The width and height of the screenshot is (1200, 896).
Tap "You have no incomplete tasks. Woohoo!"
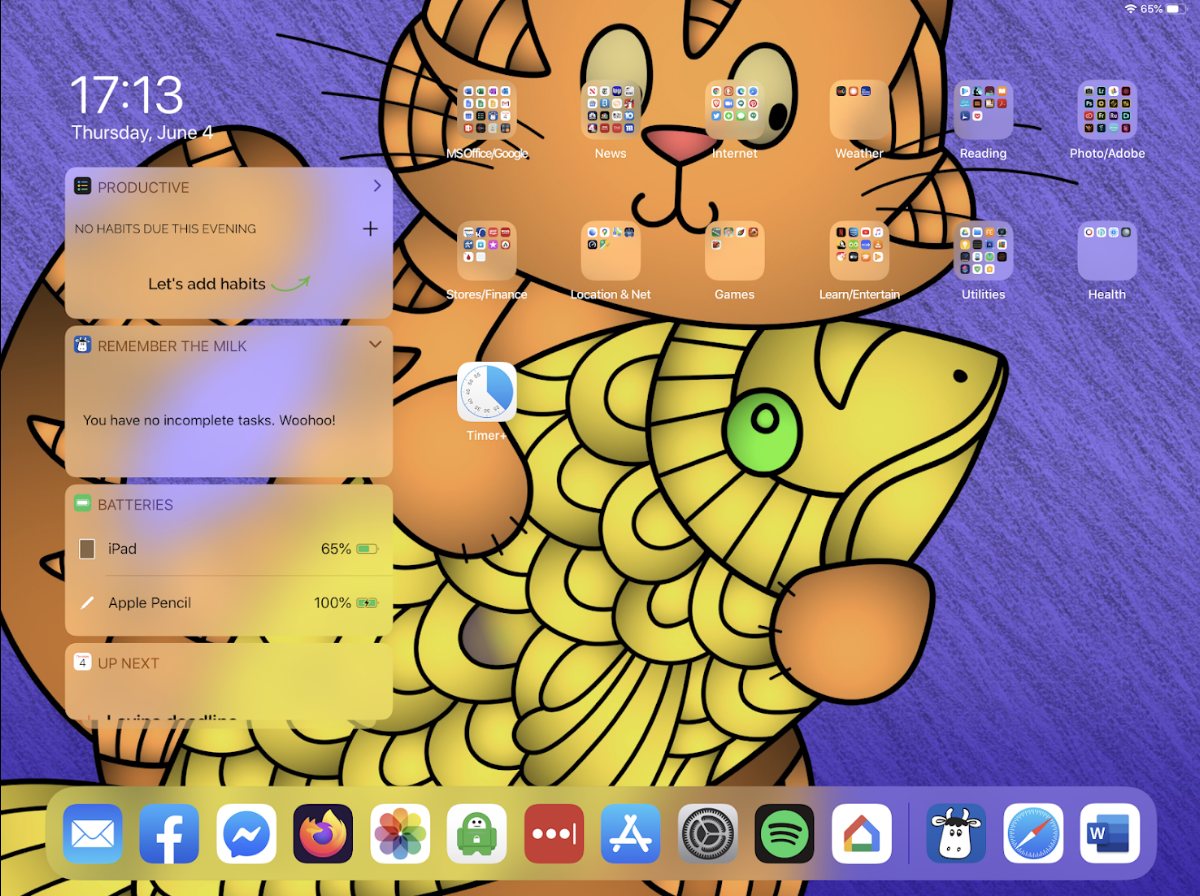point(209,420)
